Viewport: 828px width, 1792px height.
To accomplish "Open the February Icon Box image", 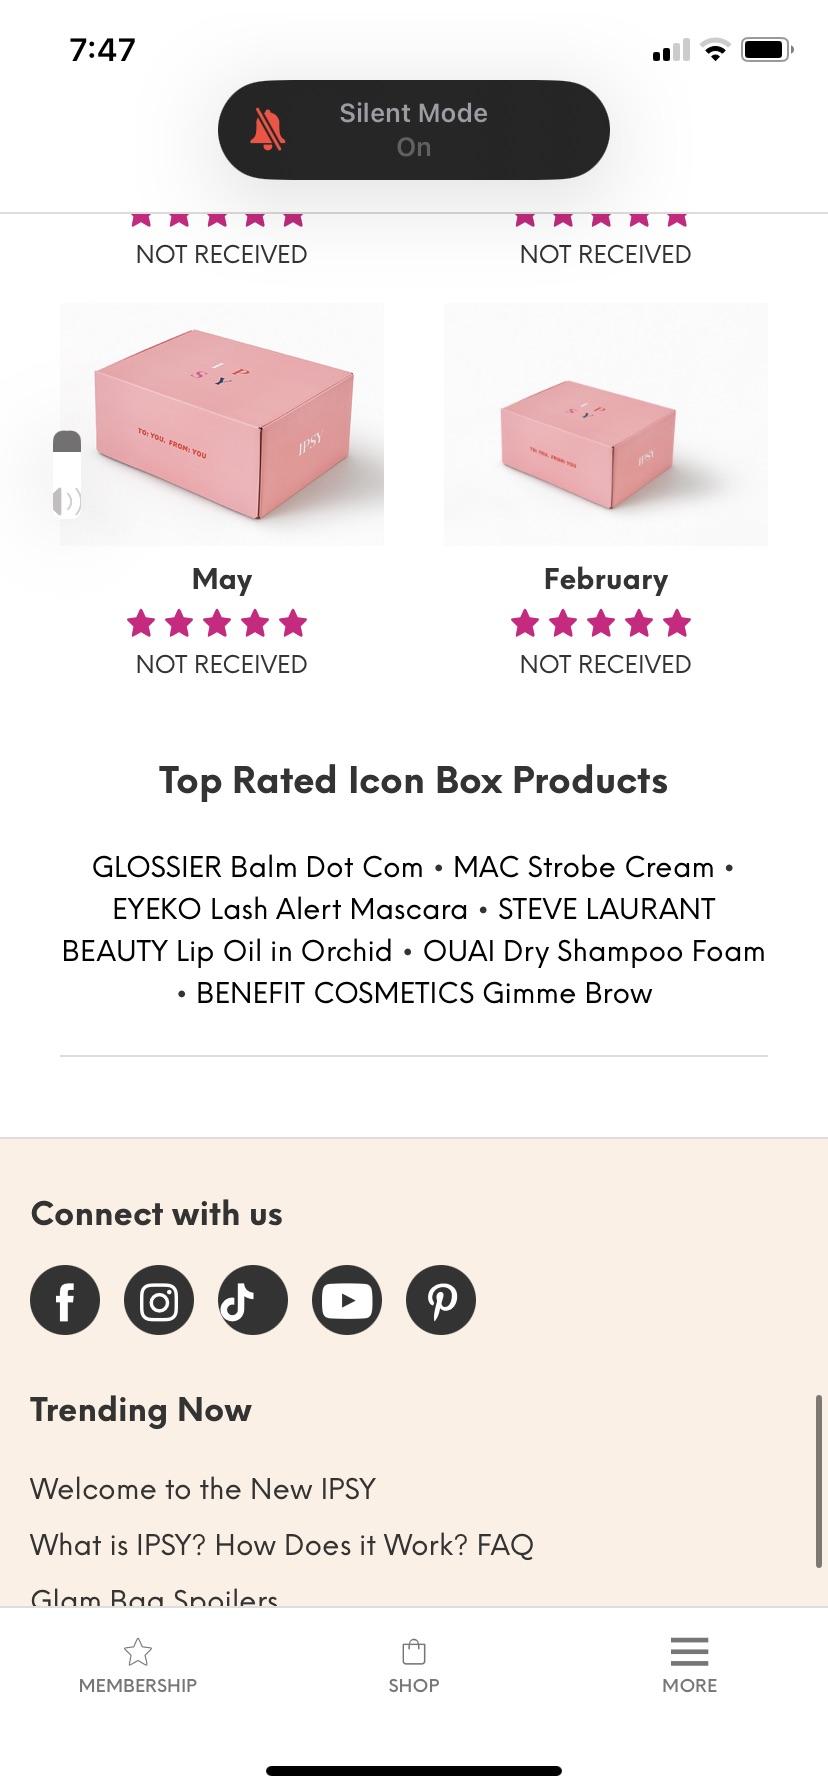I will (606, 424).
